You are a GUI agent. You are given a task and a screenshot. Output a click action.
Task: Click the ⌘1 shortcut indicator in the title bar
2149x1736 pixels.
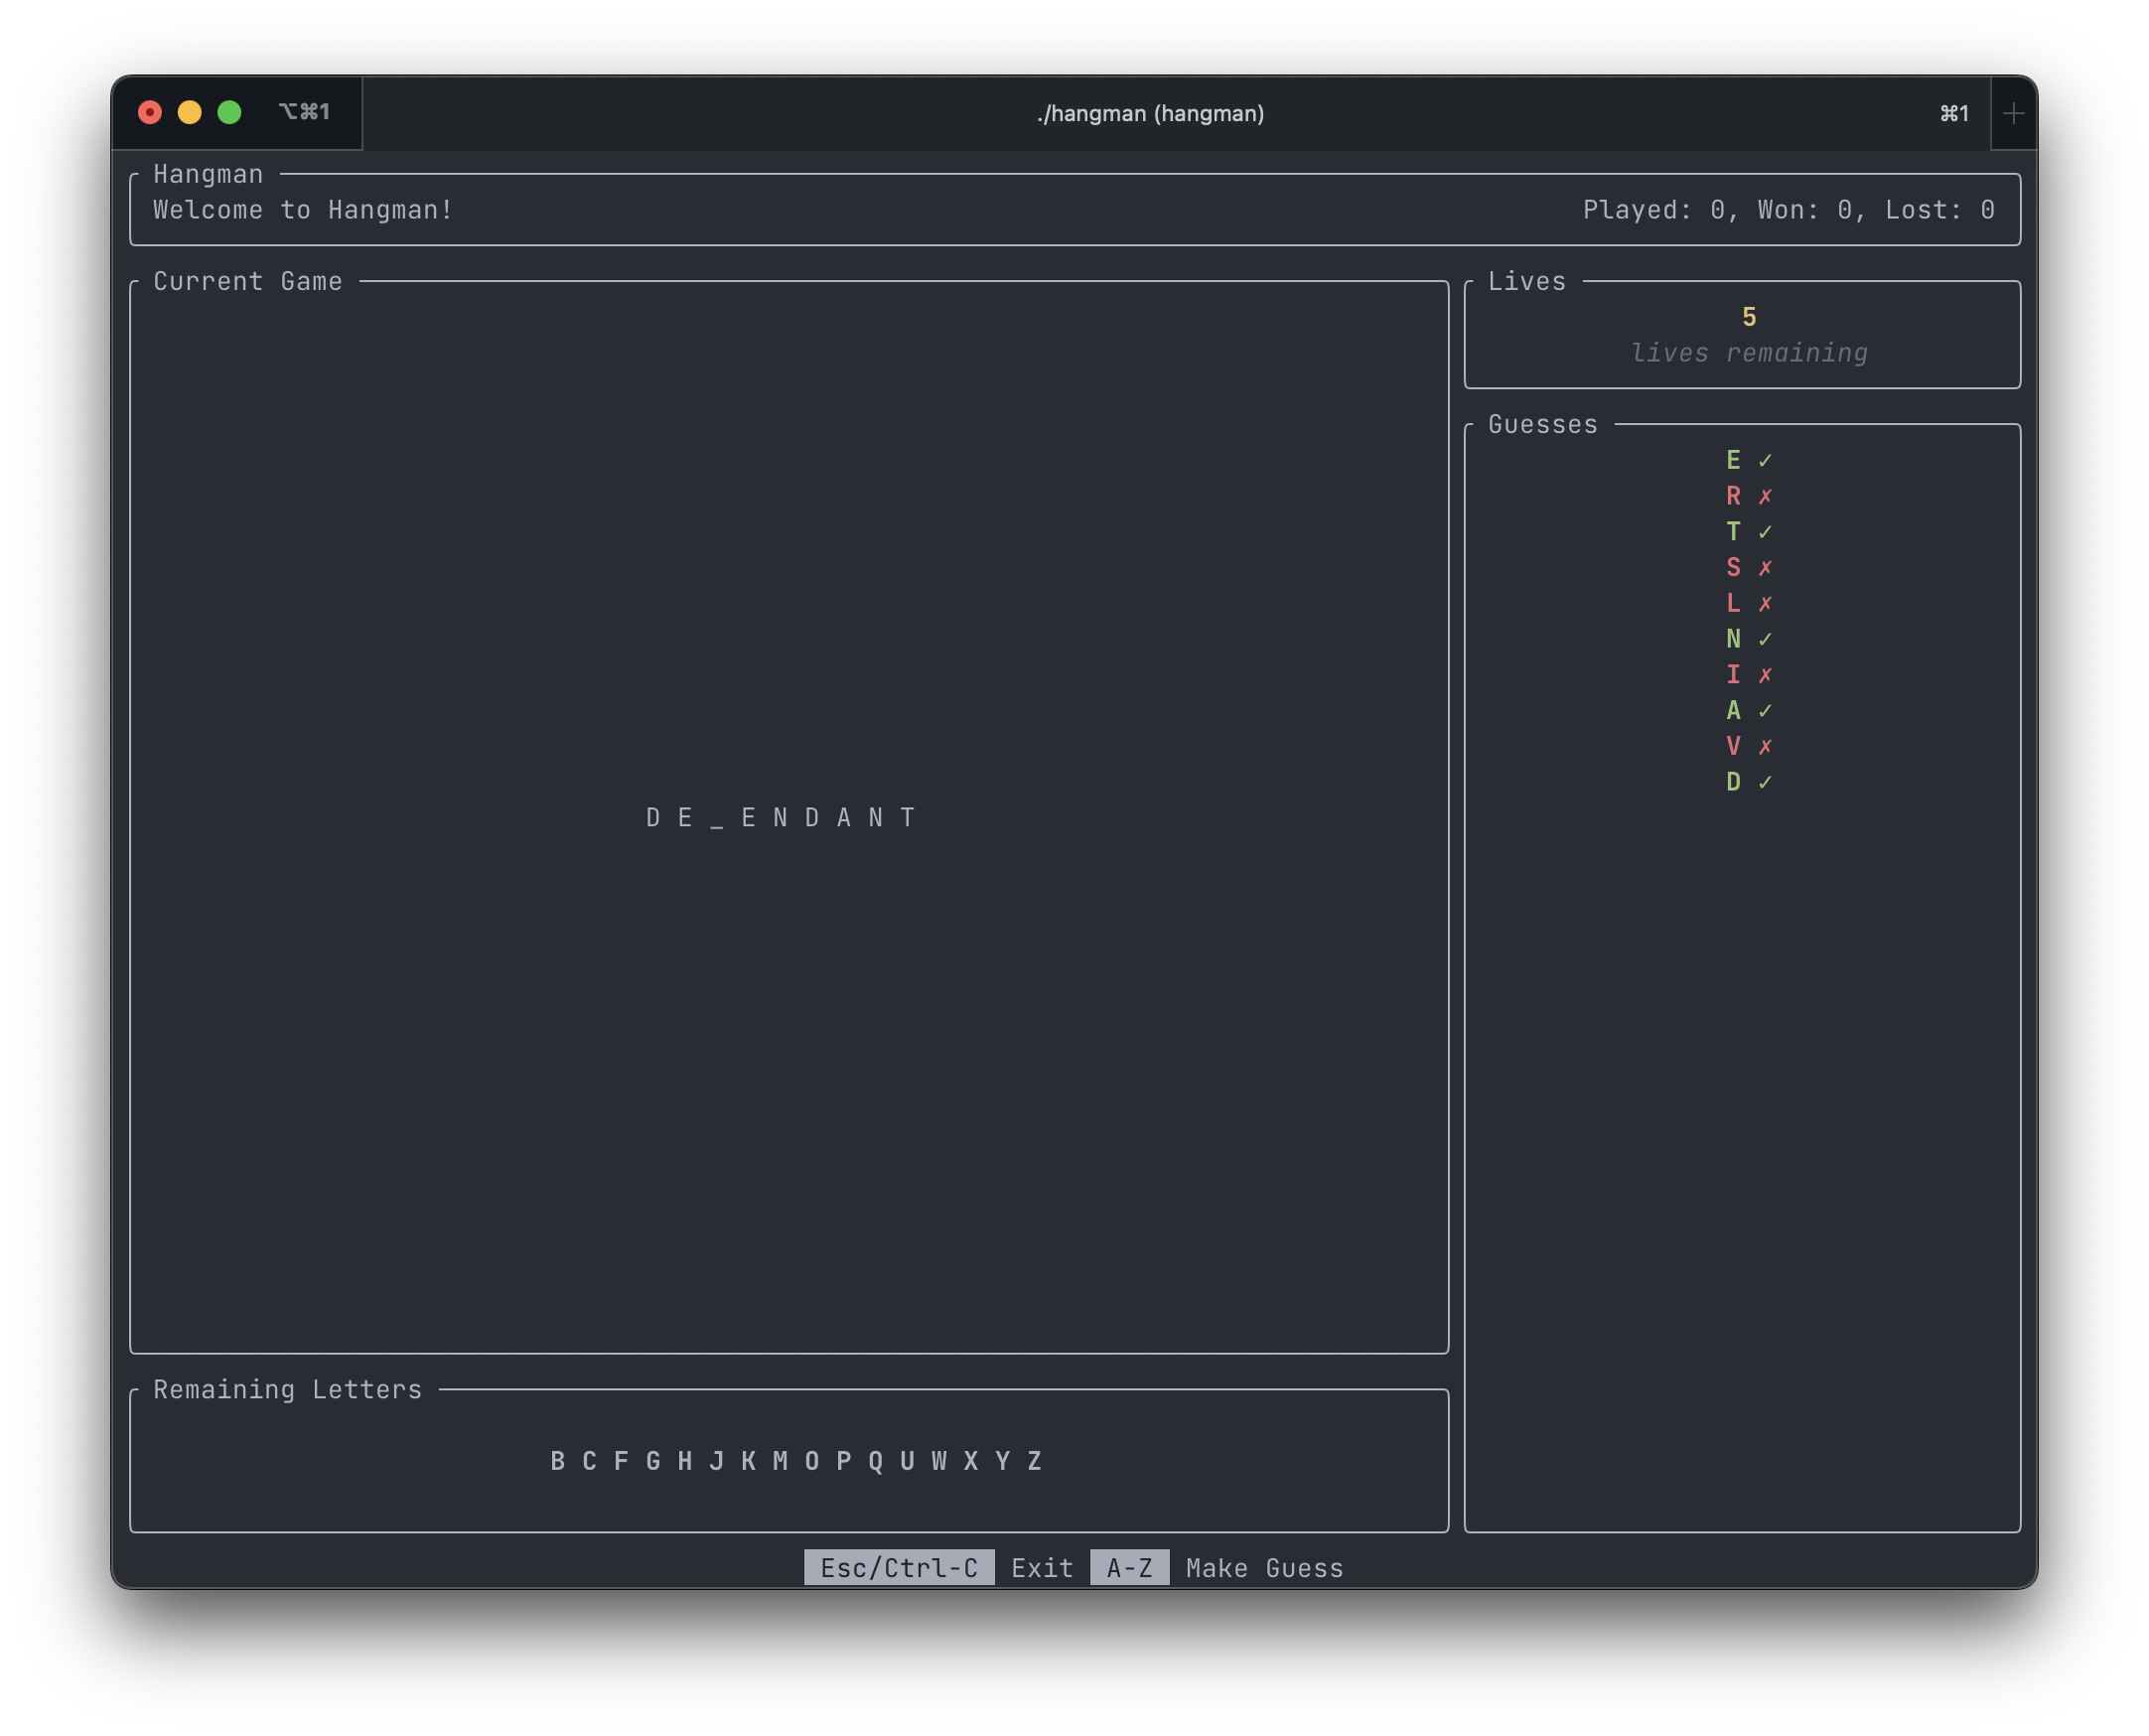tap(1955, 113)
